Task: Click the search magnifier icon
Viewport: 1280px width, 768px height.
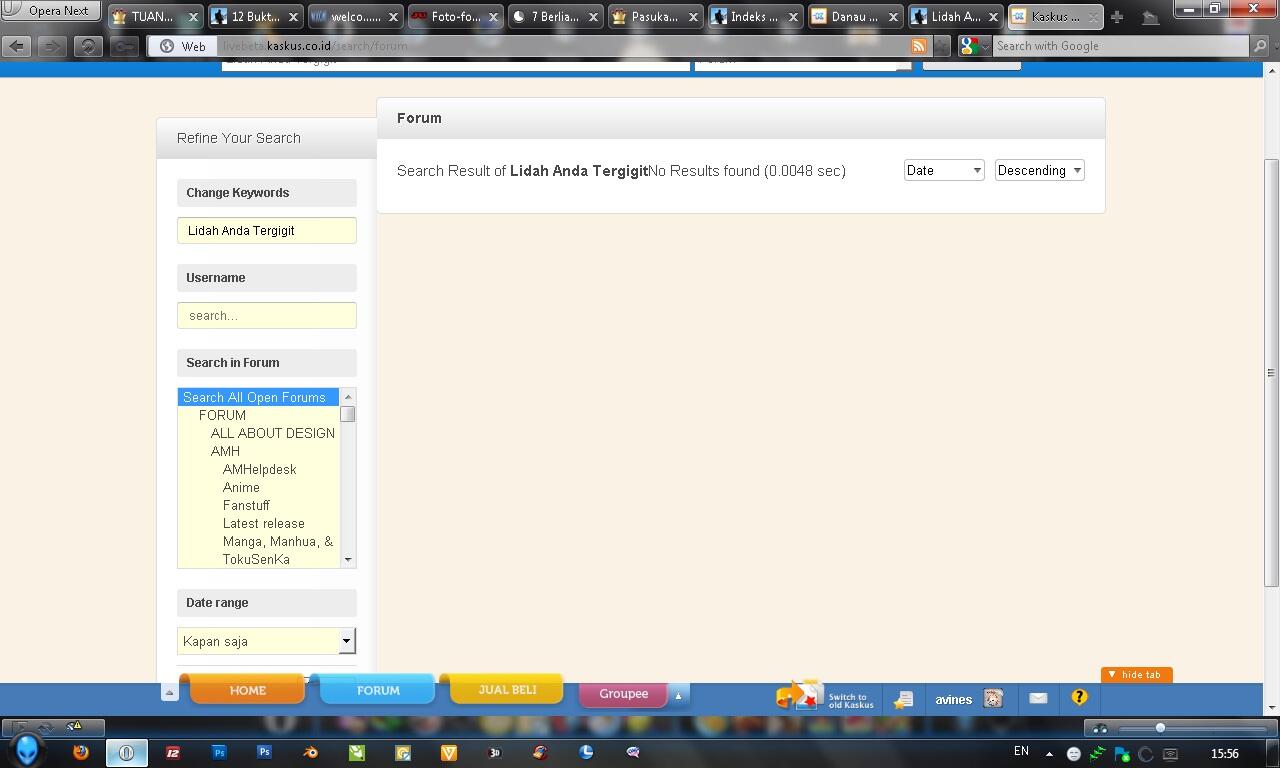Action: 1259,46
